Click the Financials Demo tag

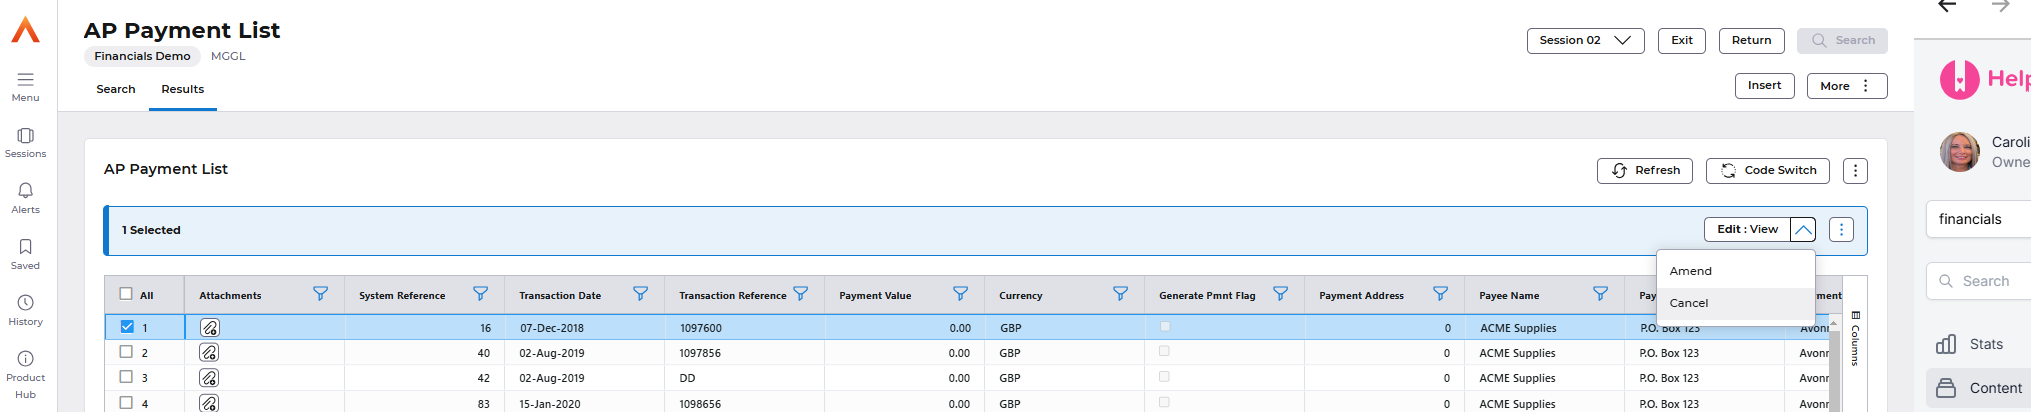[x=142, y=57]
